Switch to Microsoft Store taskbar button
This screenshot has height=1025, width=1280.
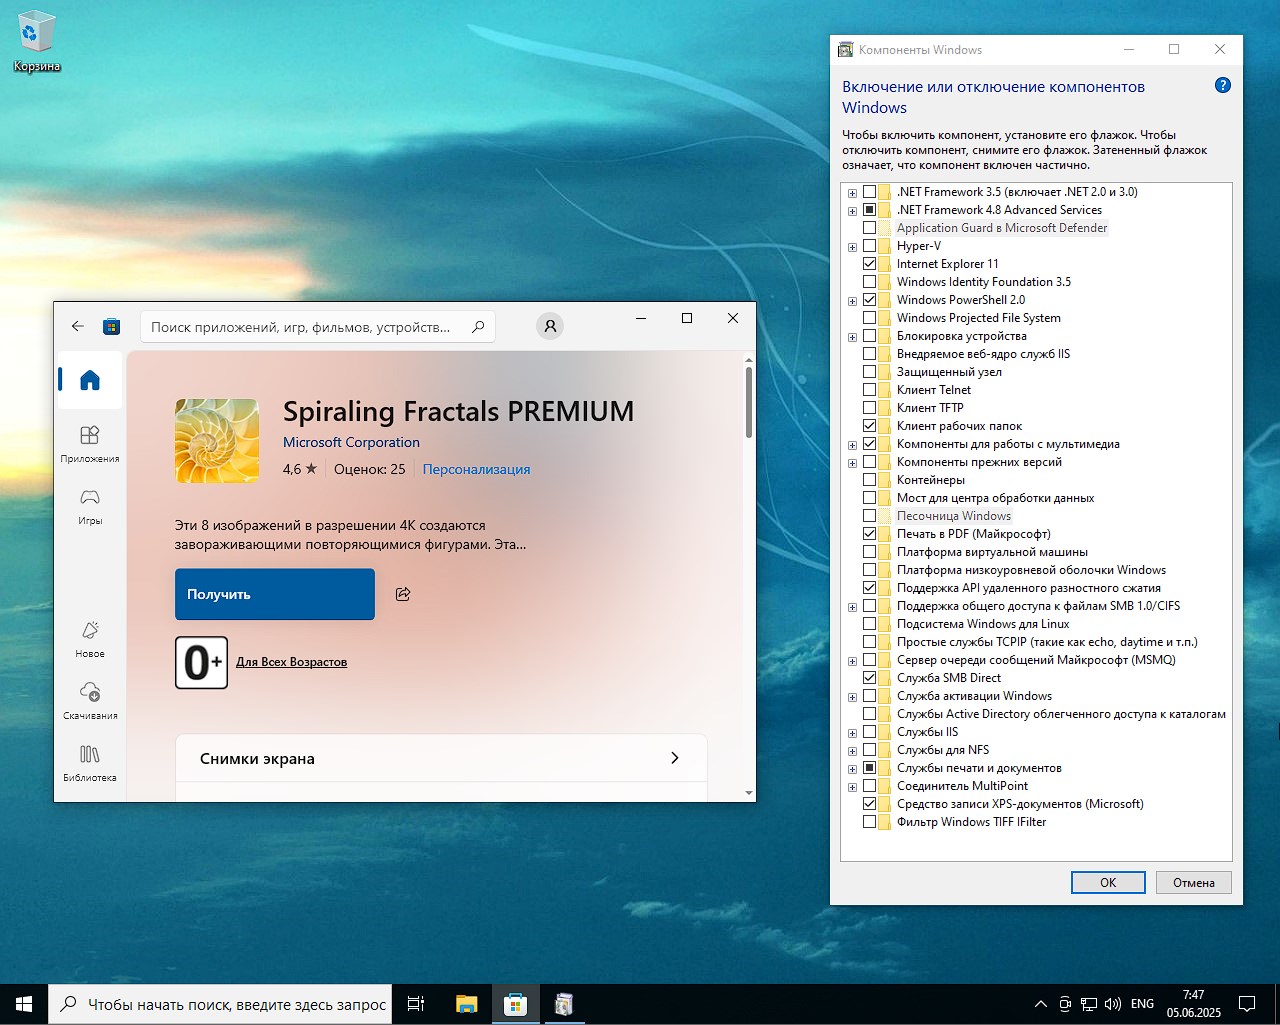[x=515, y=1004]
